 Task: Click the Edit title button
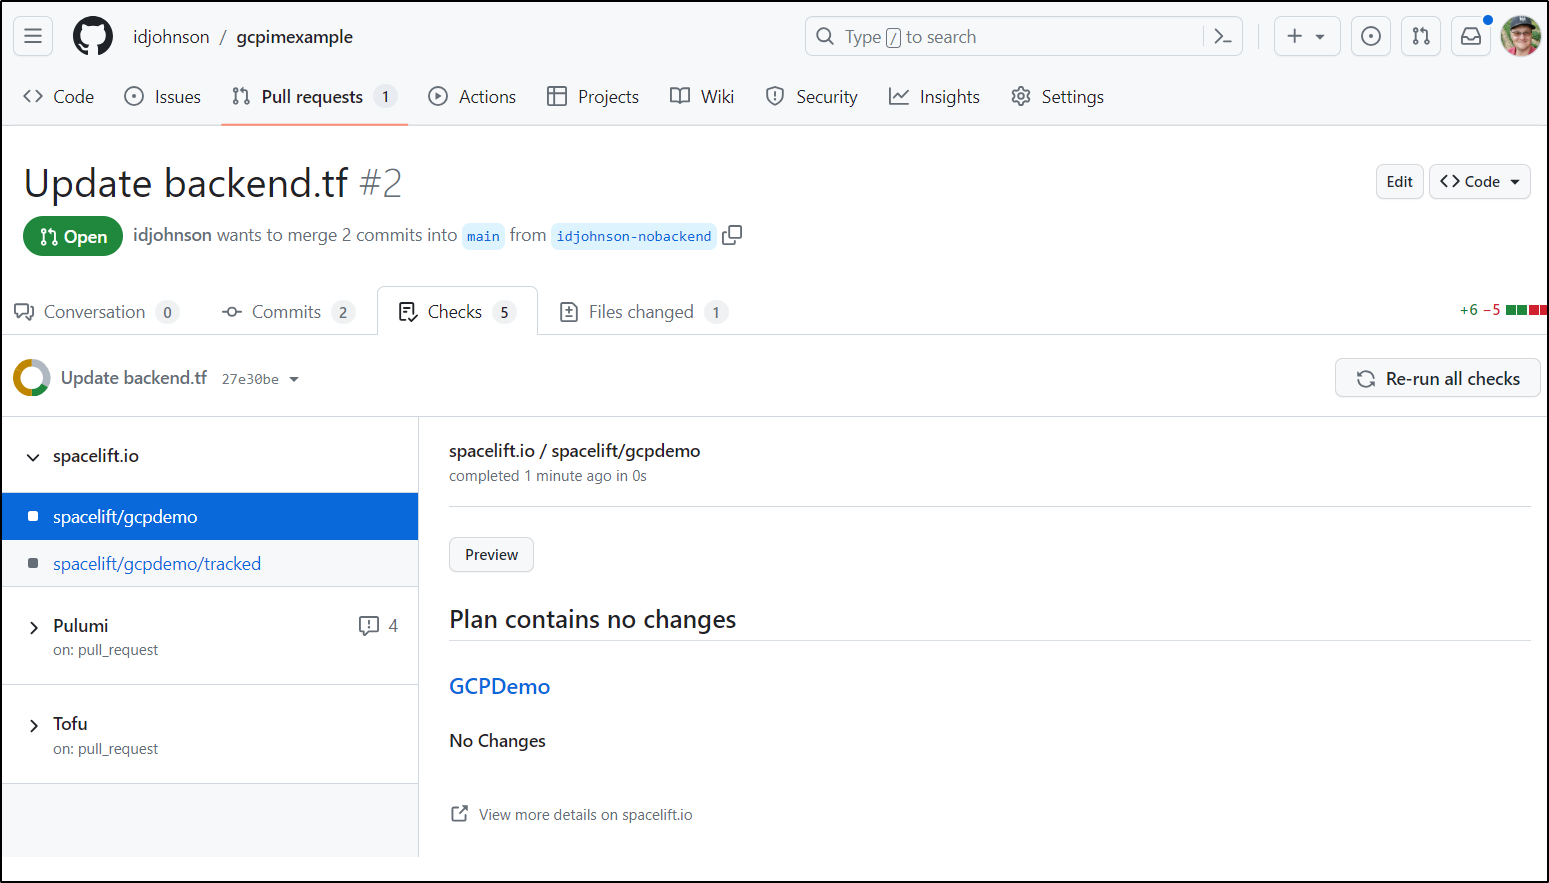(1399, 181)
